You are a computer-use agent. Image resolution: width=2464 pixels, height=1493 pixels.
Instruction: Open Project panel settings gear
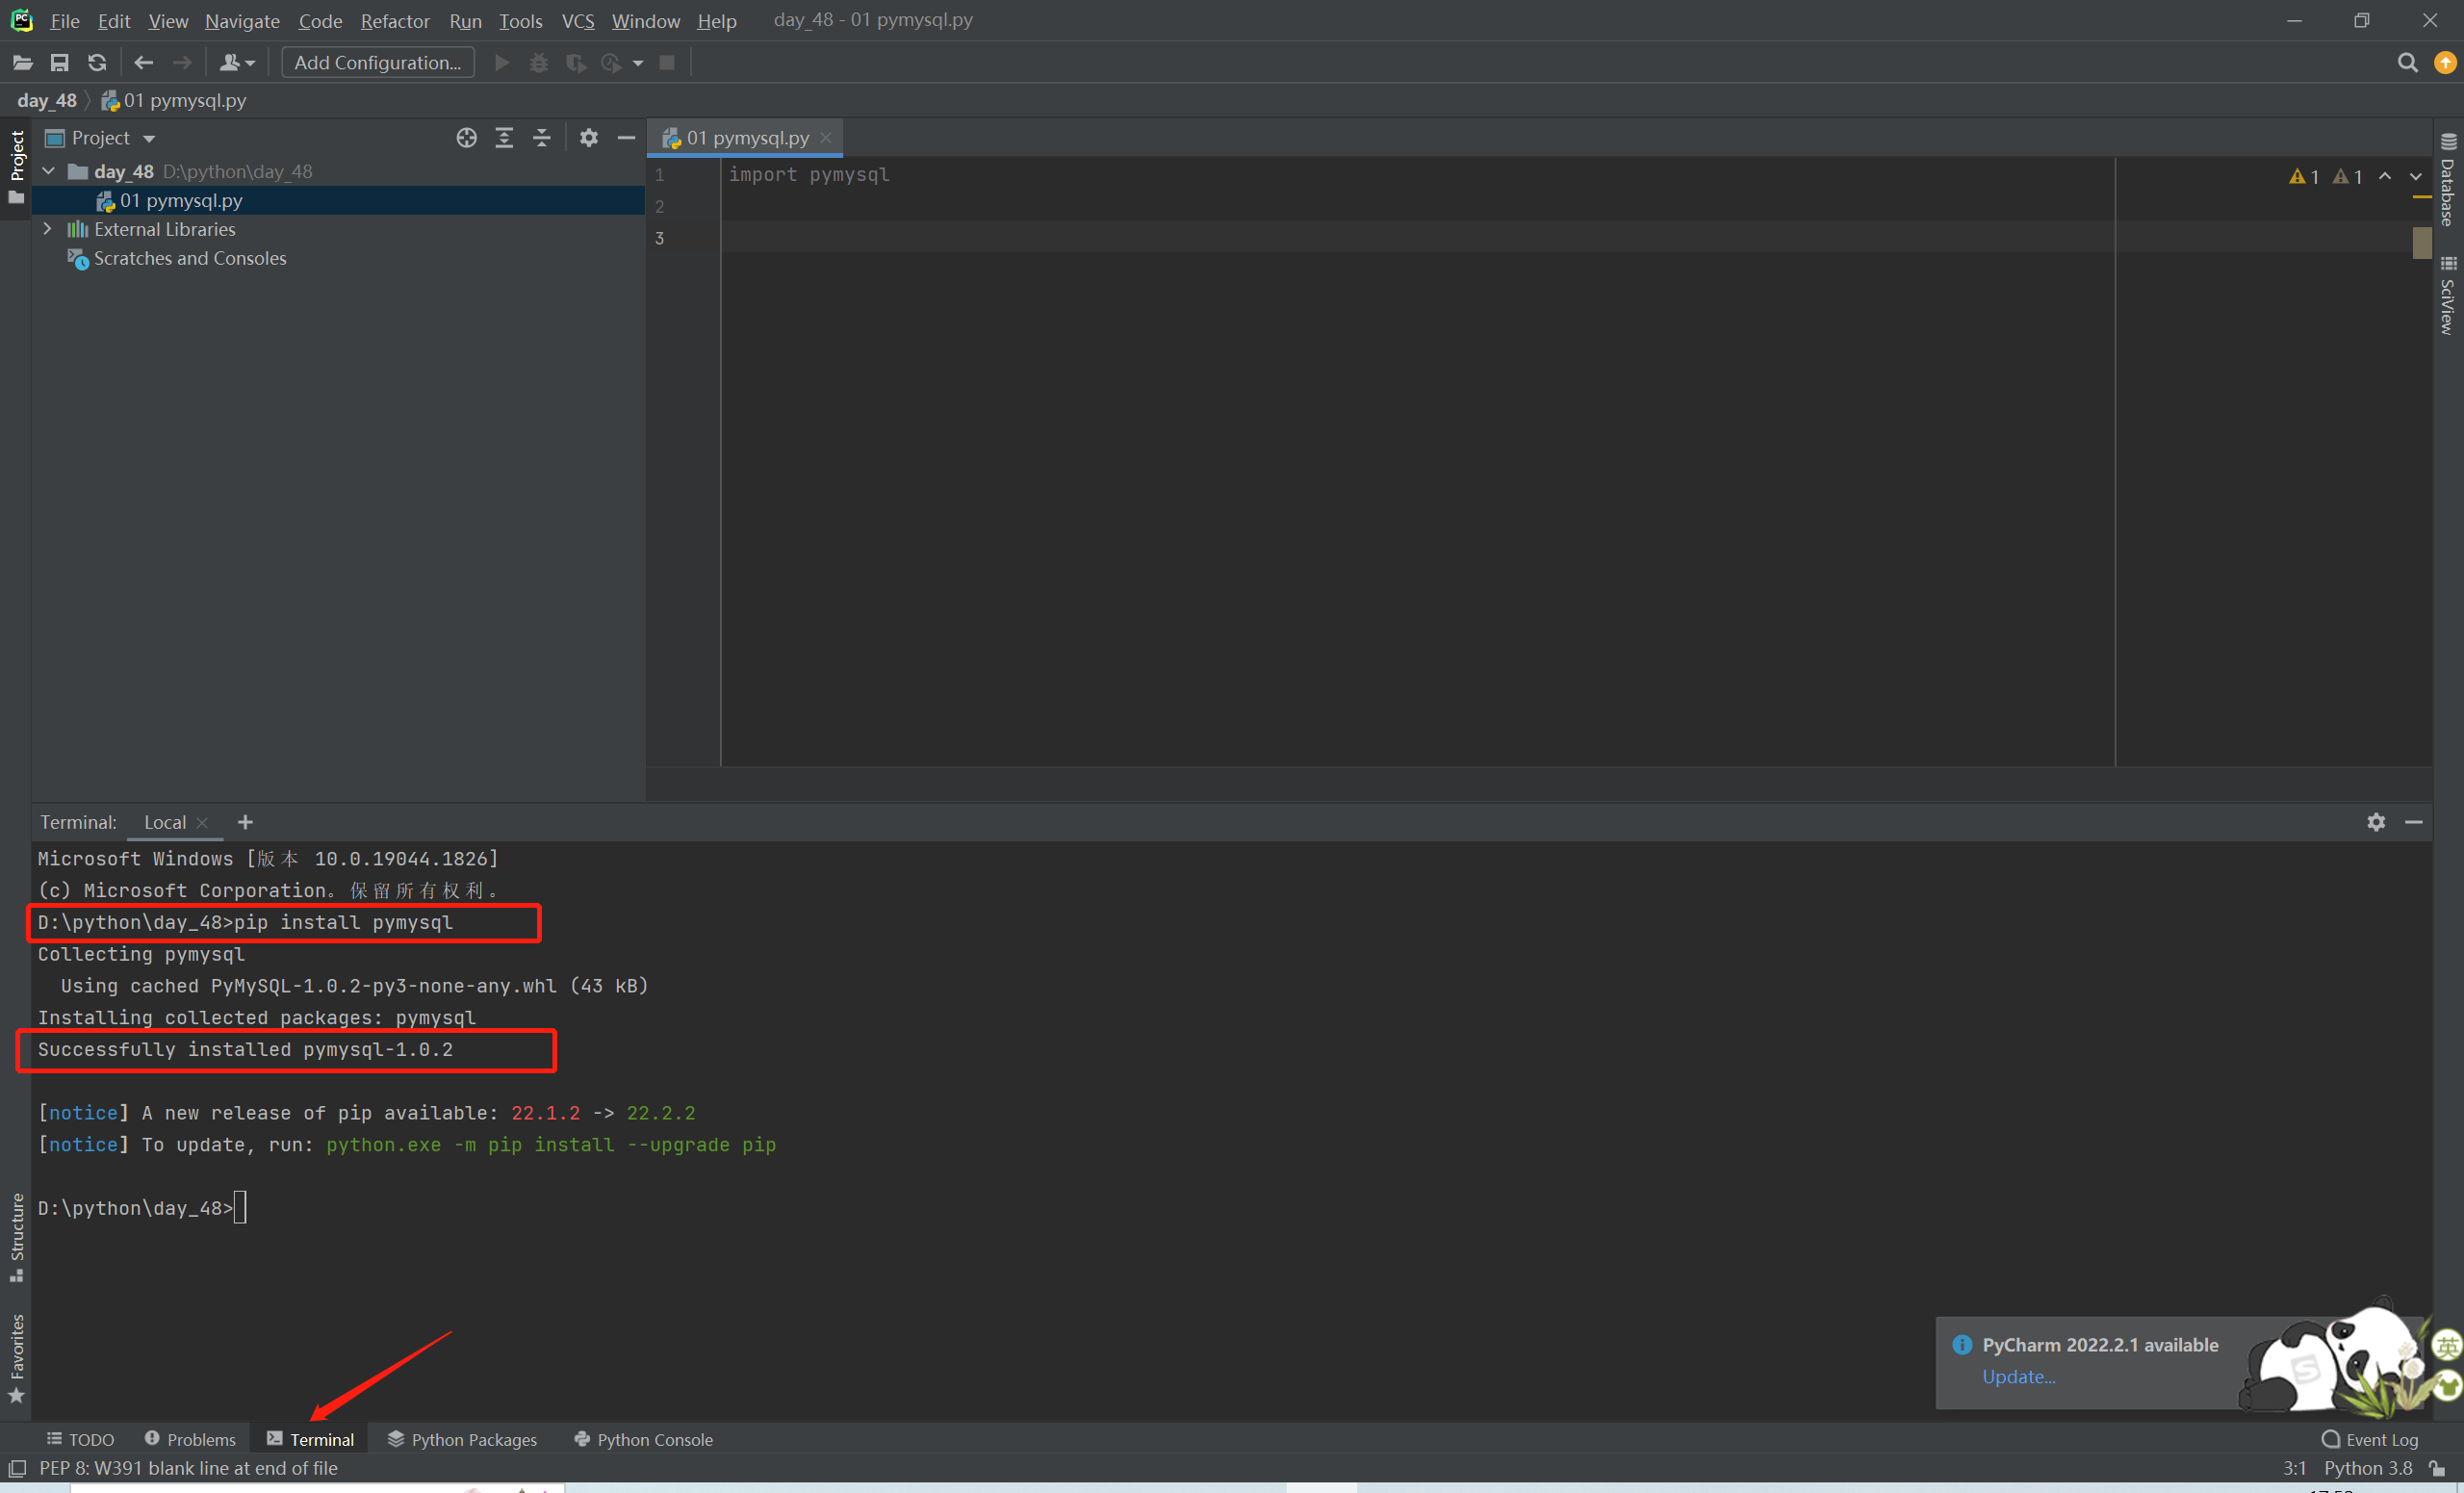(x=589, y=138)
